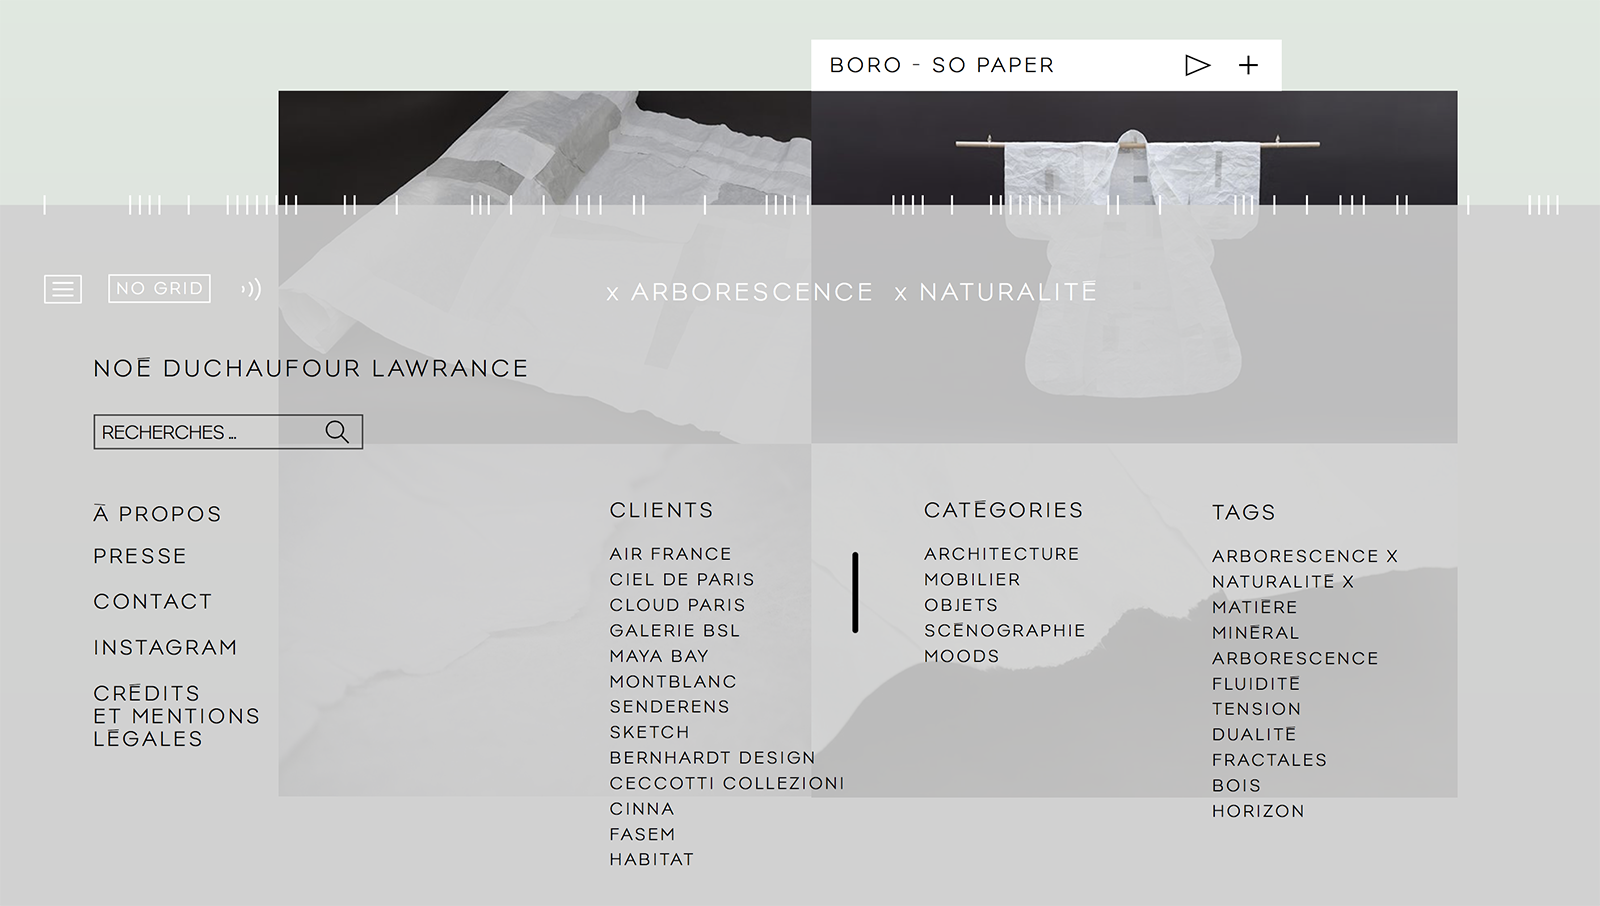The image size is (1600, 906).
Task: Select client SKETCH
Action: point(649,732)
